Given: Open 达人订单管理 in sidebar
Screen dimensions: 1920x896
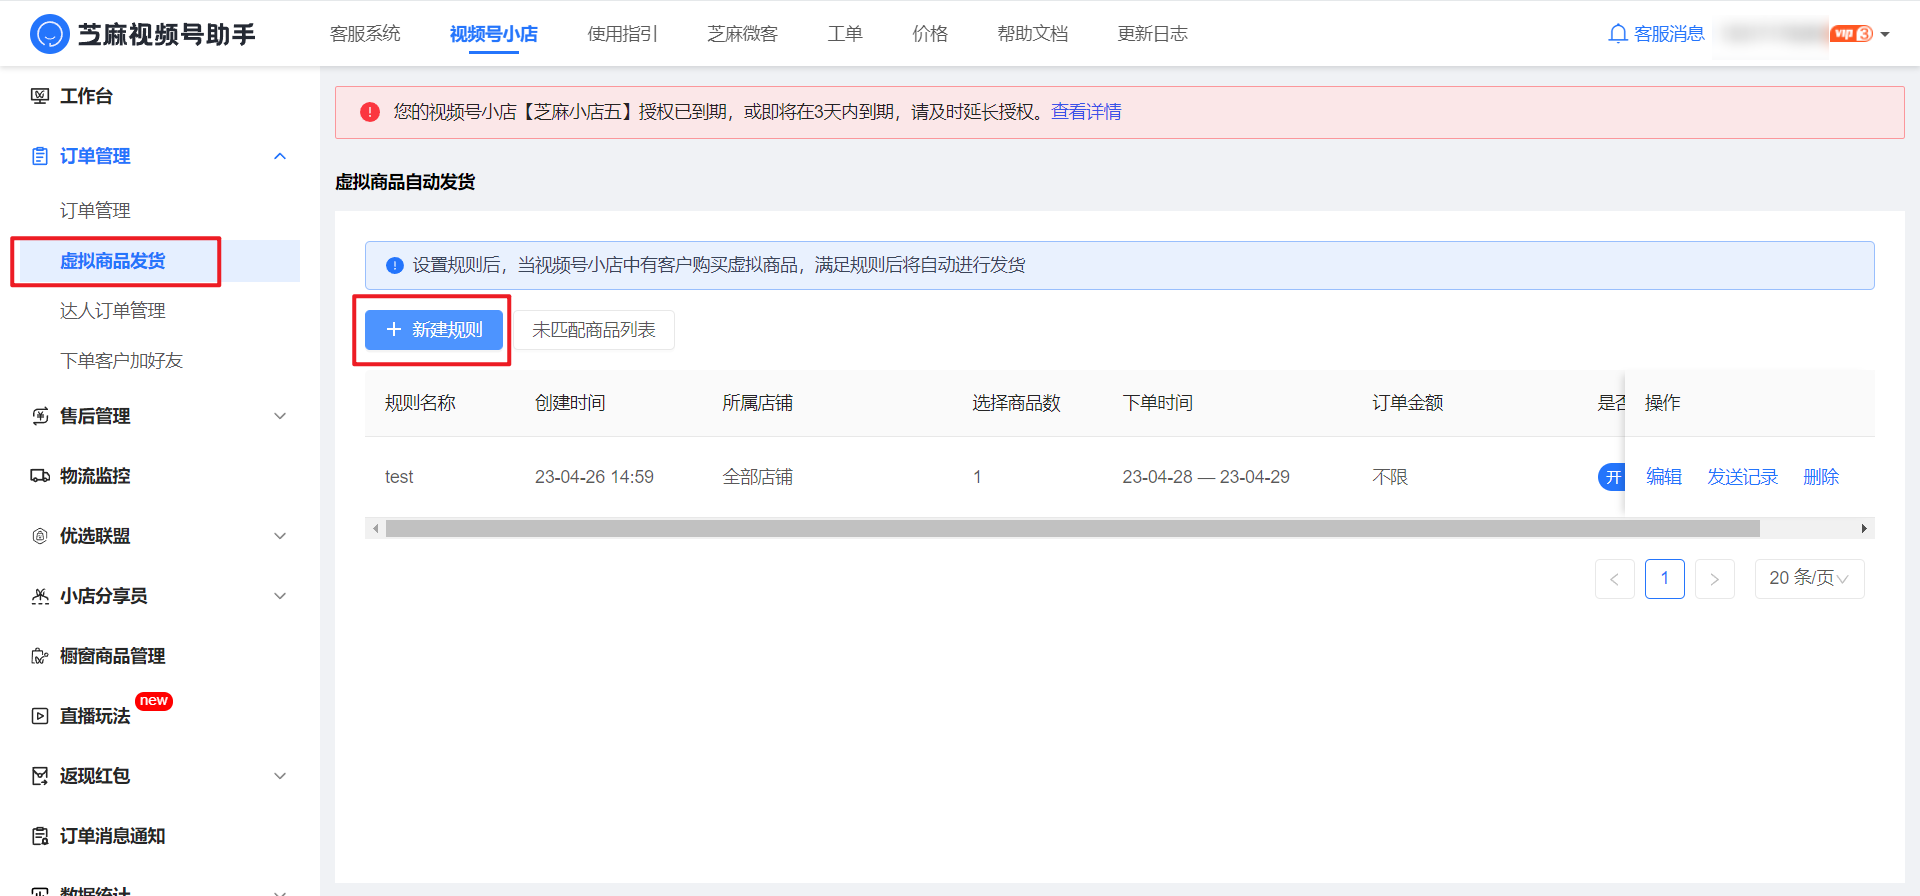Looking at the screenshot, I should click(113, 311).
